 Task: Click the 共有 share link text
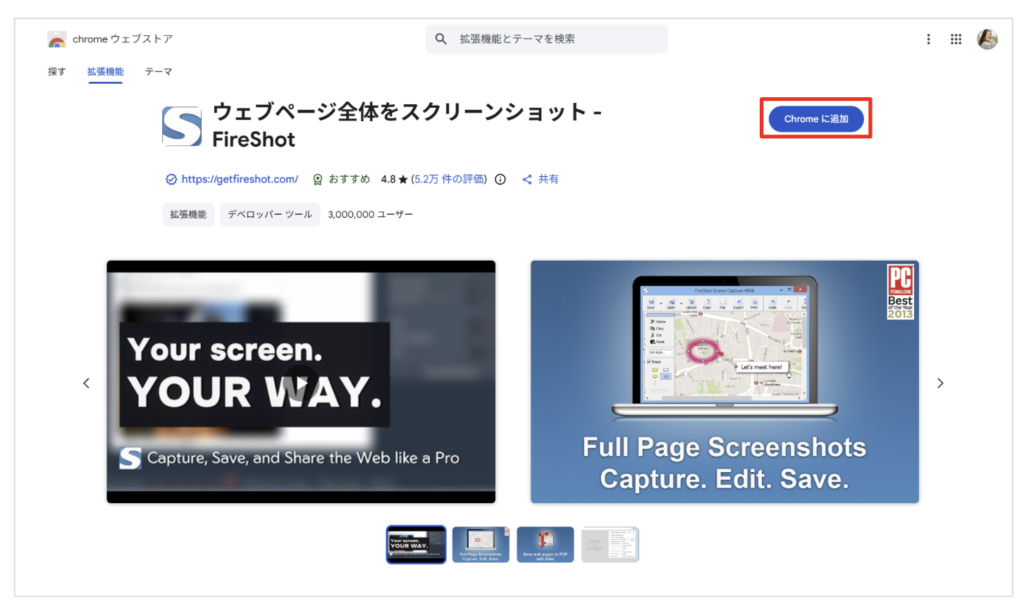548,180
